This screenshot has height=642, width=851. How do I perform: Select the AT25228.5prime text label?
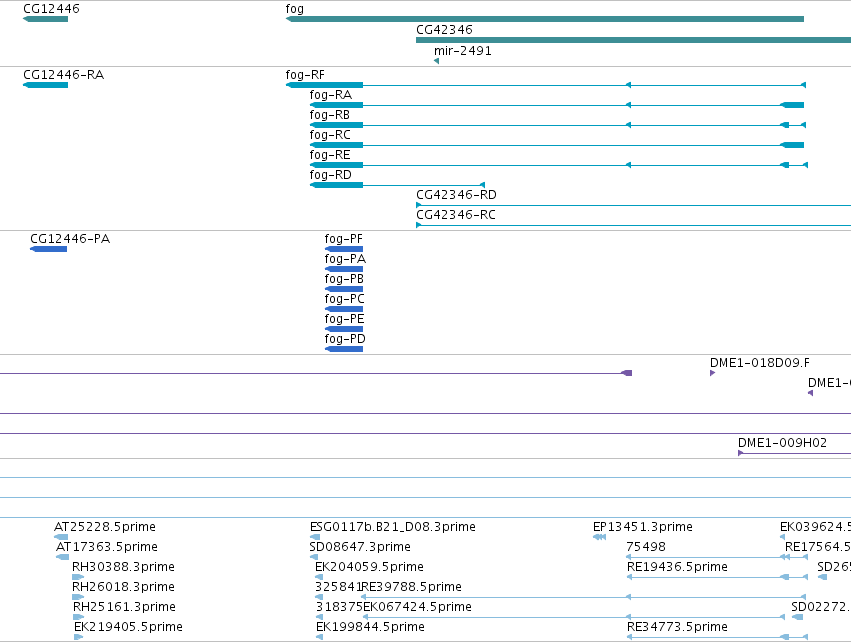(x=105, y=527)
